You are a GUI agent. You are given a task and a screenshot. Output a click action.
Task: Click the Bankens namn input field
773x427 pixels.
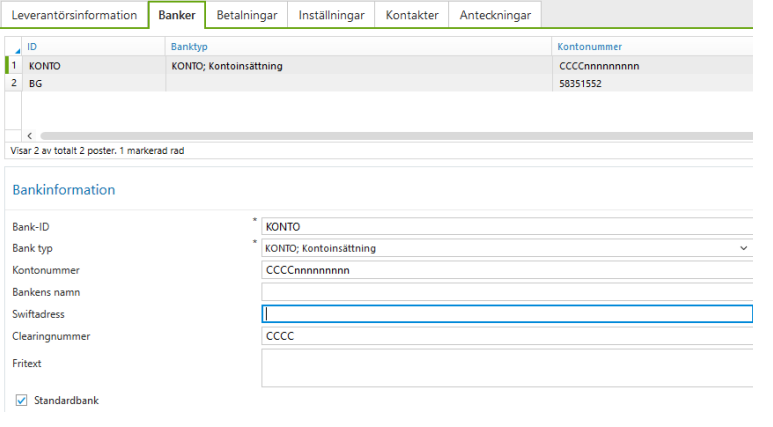pos(507,292)
